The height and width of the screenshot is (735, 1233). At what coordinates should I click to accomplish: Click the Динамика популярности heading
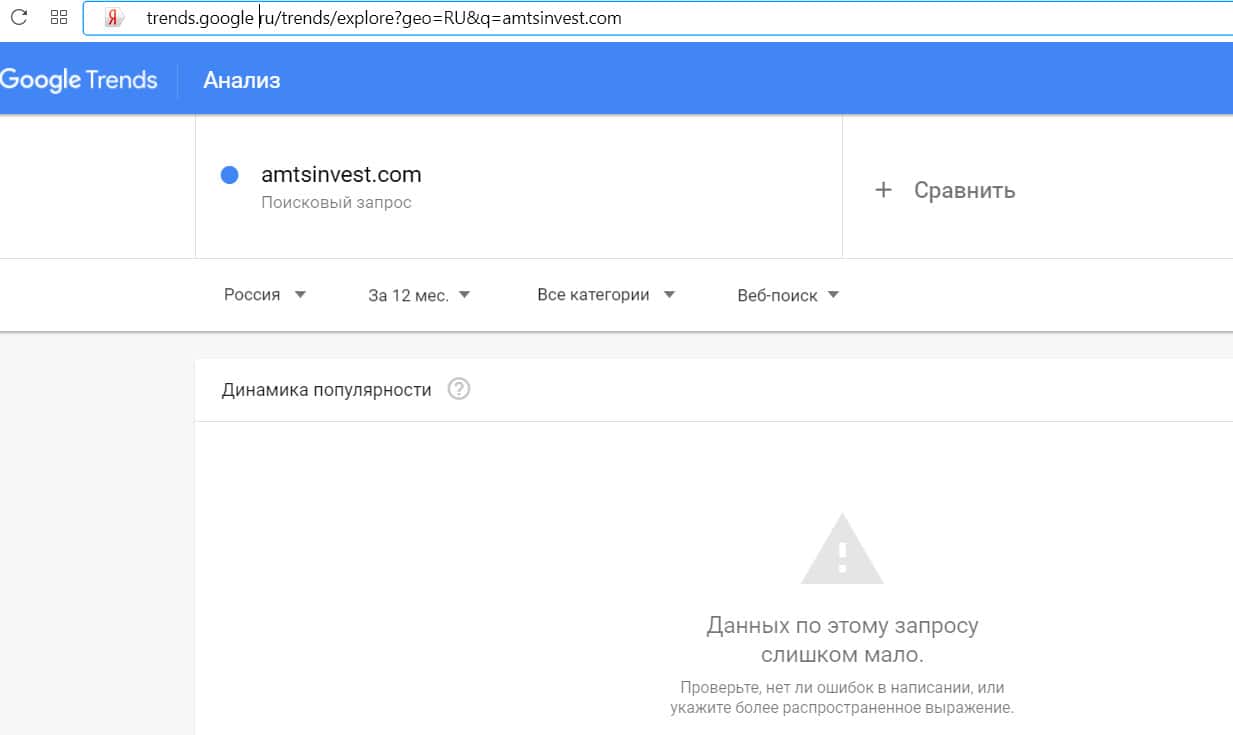[326, 390]
